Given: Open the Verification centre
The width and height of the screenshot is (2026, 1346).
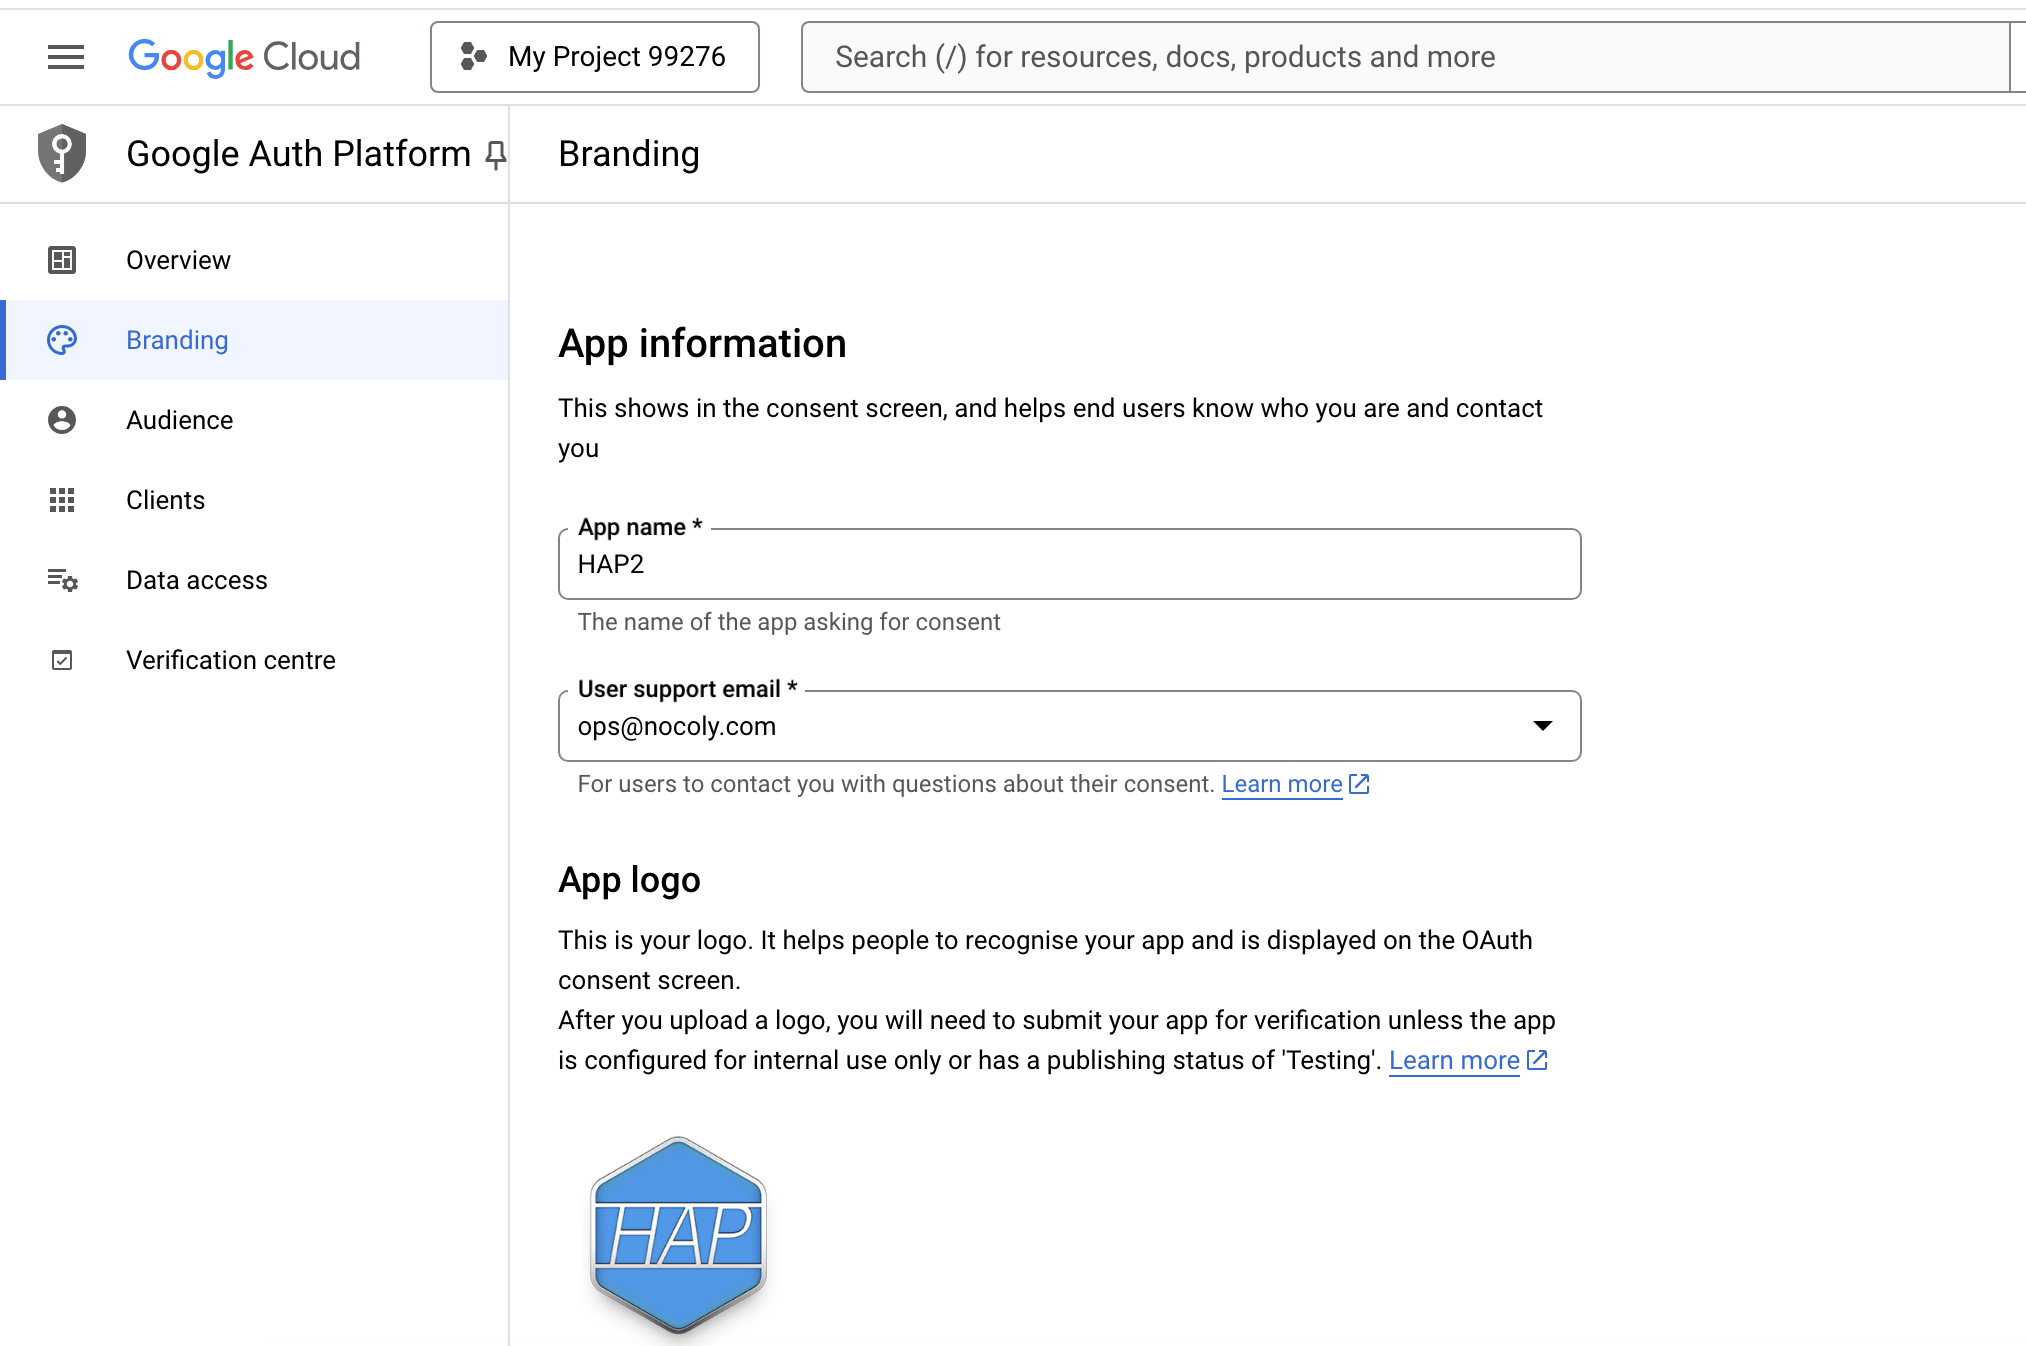Looking at the screenshot, I should [255, 660].
